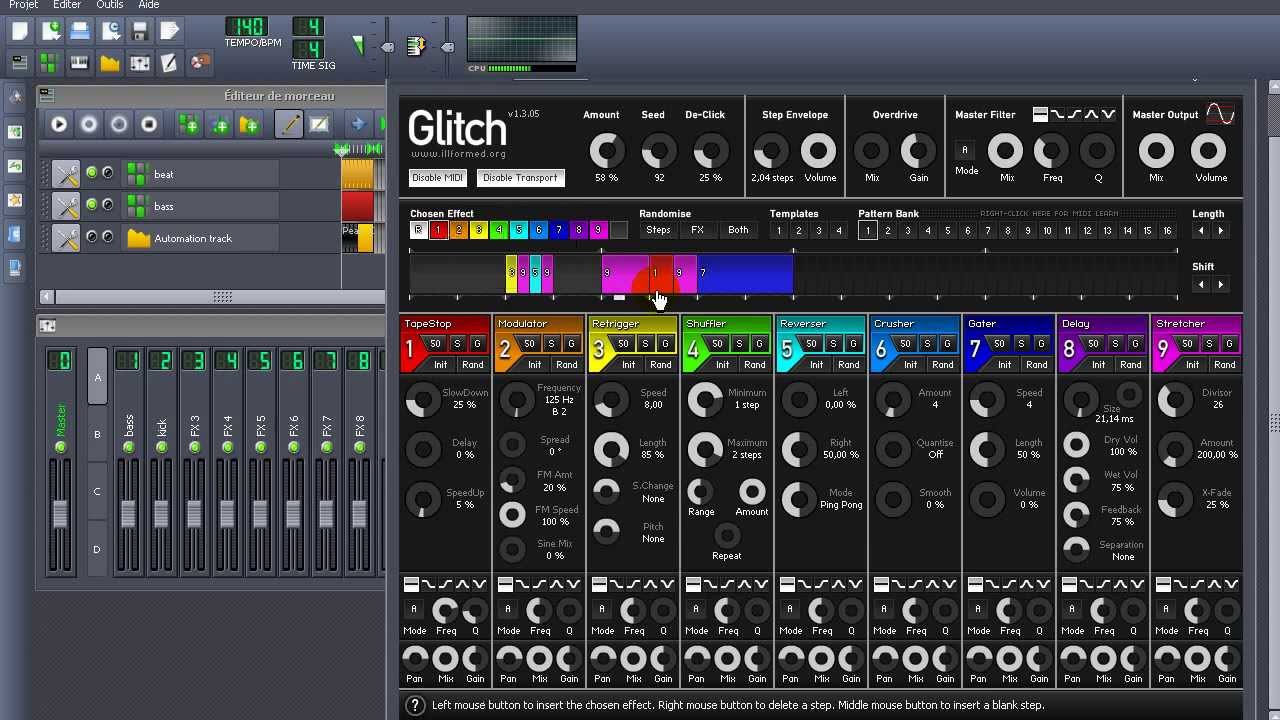The image size is (1280, 720).
Task: Open the Outils menu
Action: pyautogui.click(x=109, y=5)
